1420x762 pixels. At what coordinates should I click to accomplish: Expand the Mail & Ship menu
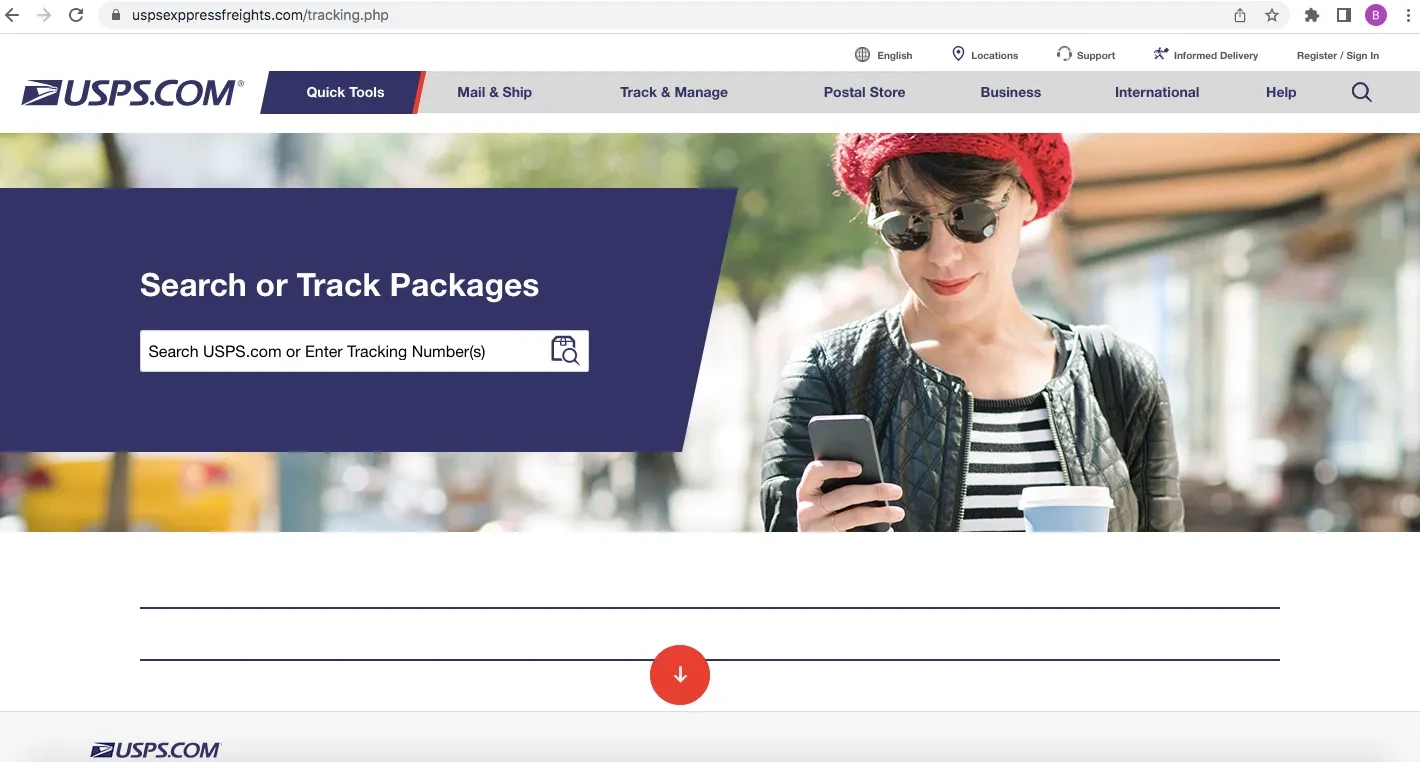click(x=494, y=92)
